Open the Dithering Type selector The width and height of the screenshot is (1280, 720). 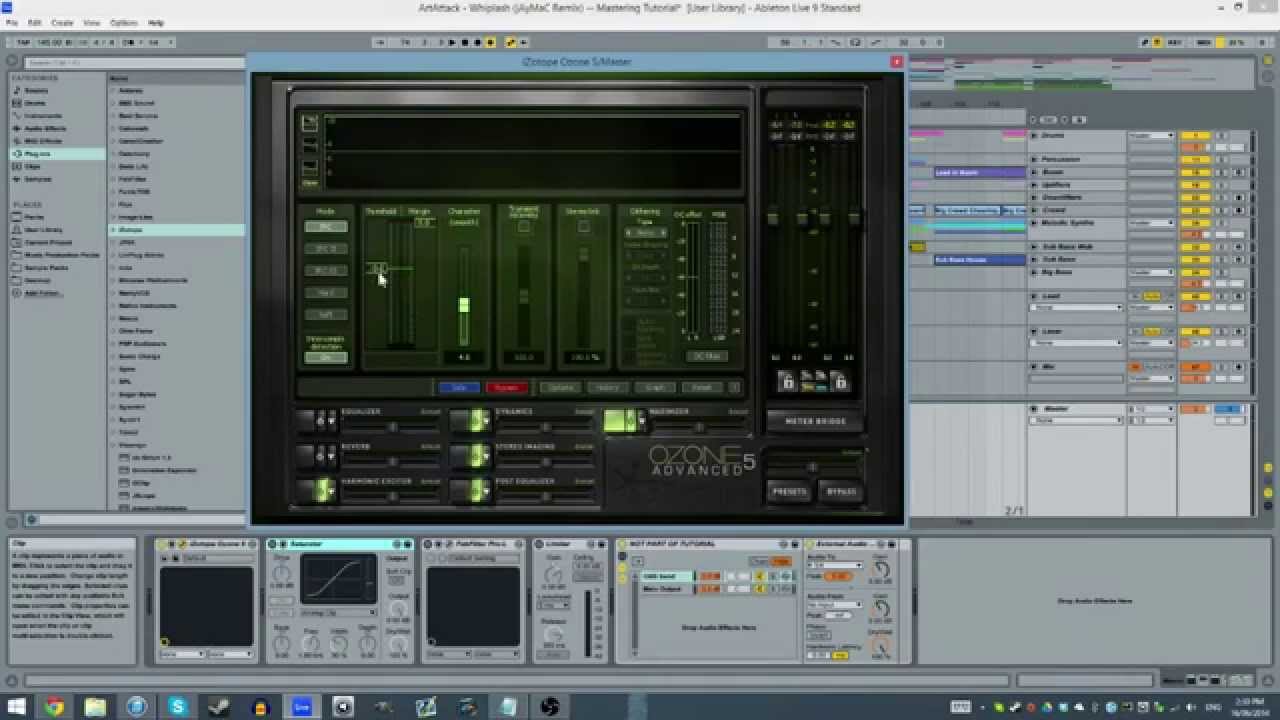pyautogui.click(x=645, y=232)
